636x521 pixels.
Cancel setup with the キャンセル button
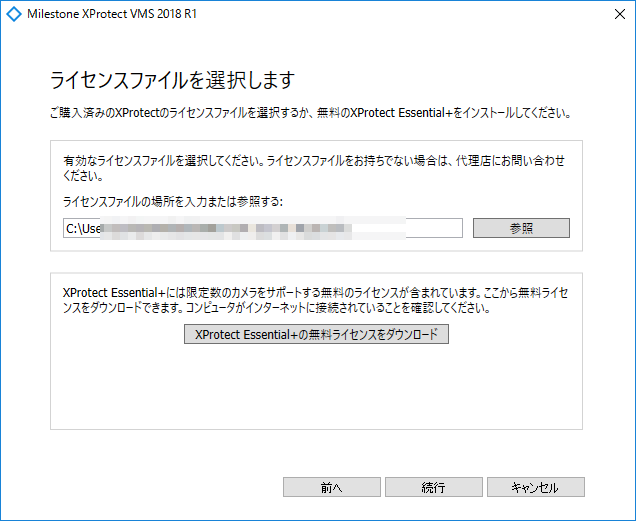[x=536, y=487]
